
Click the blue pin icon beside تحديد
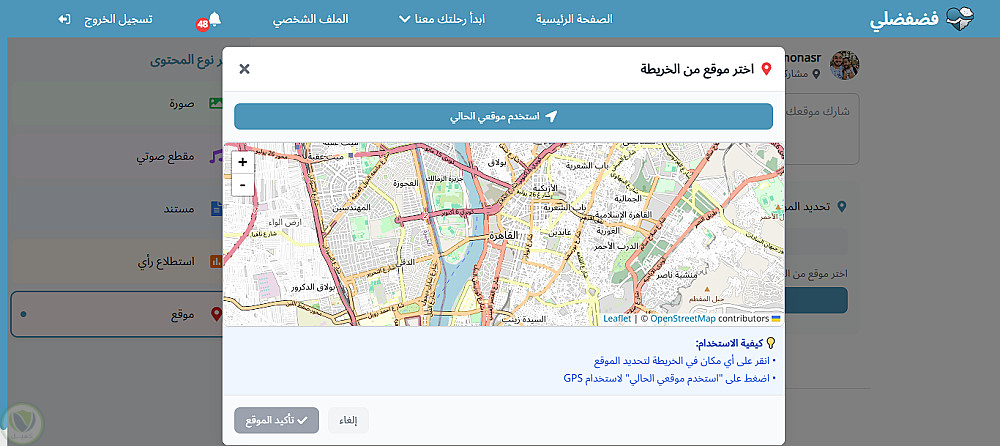[842, 207]
